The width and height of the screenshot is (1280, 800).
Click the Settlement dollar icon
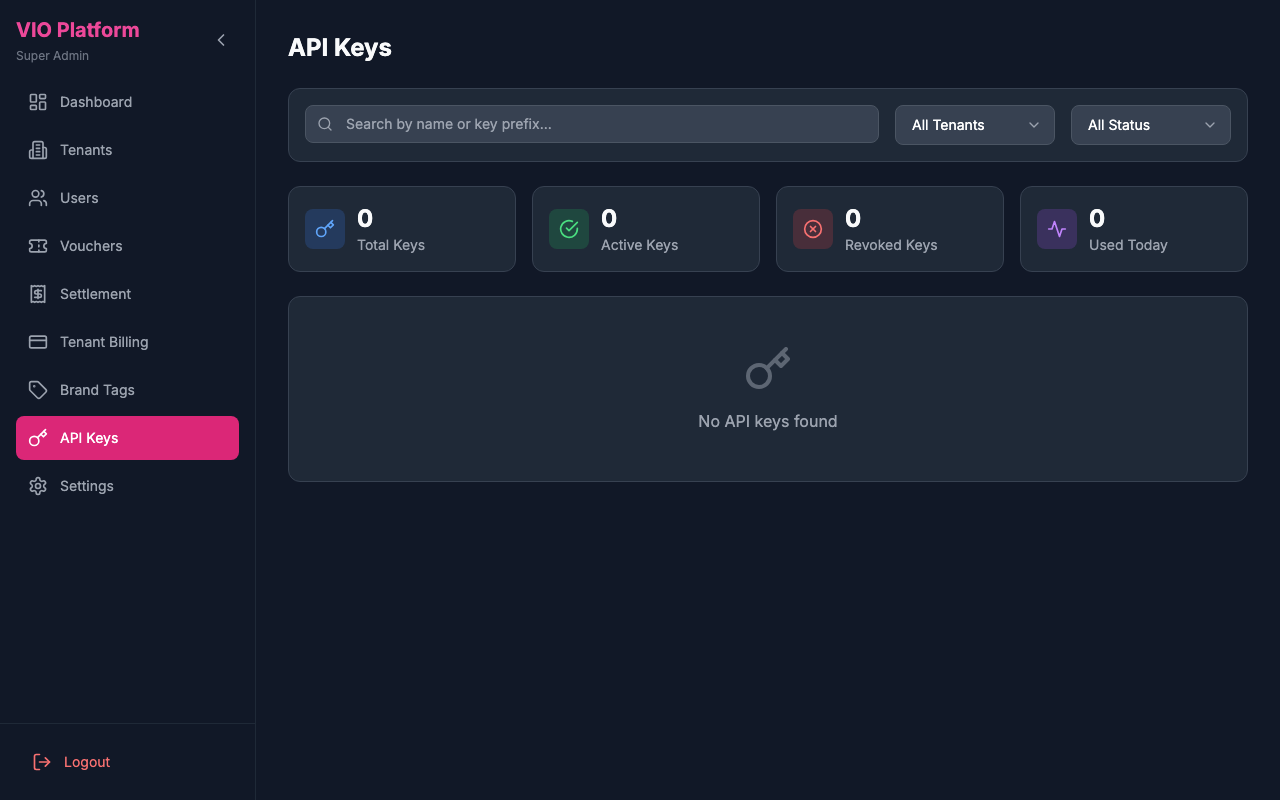tap(37, 293)
